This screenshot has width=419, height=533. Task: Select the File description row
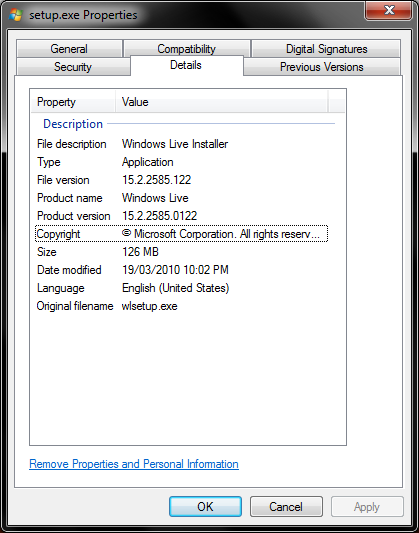tap(181, 144)
